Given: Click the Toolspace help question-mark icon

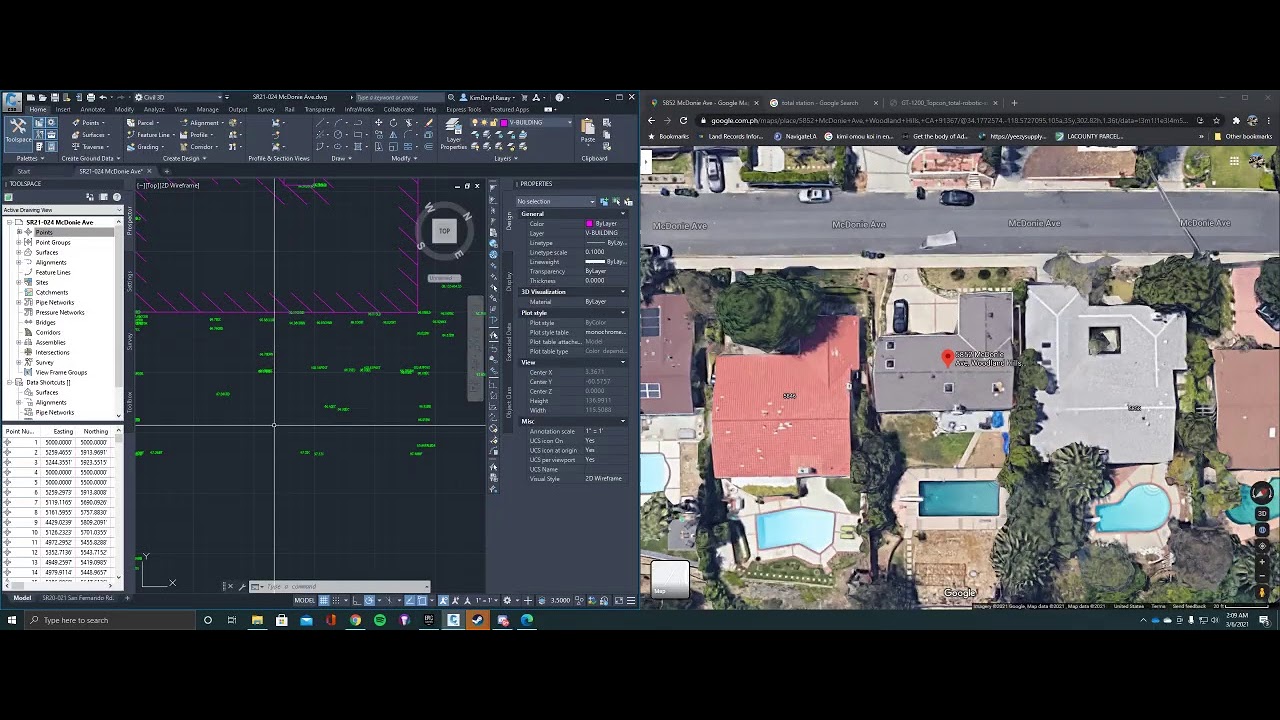Looking at the screenshot, I should [118, 197].
